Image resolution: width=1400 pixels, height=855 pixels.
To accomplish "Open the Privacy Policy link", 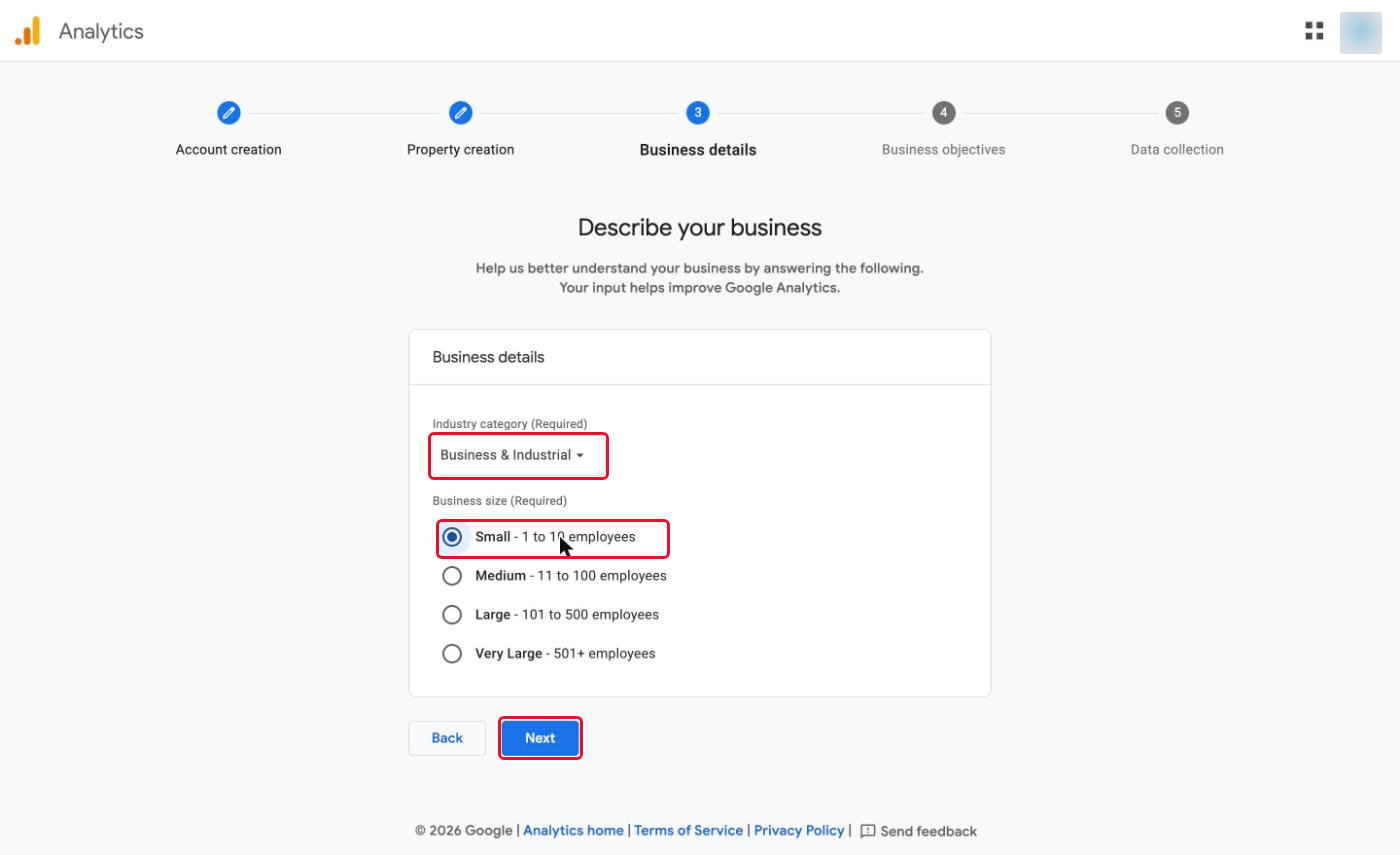I will pos(799,831).
